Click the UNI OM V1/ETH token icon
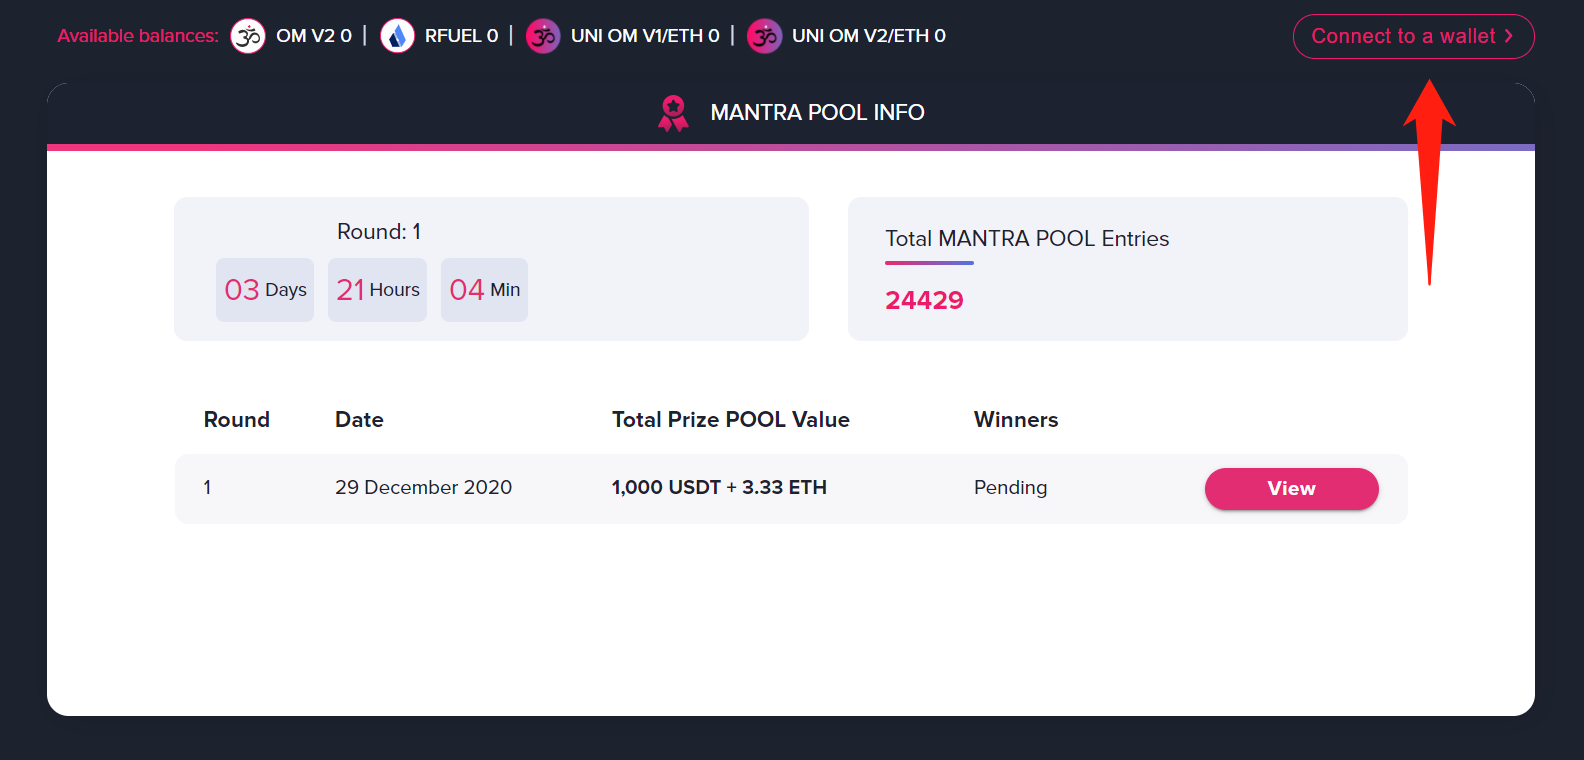Viewport: 1584px width, 760px height. [x=543, y=36]
